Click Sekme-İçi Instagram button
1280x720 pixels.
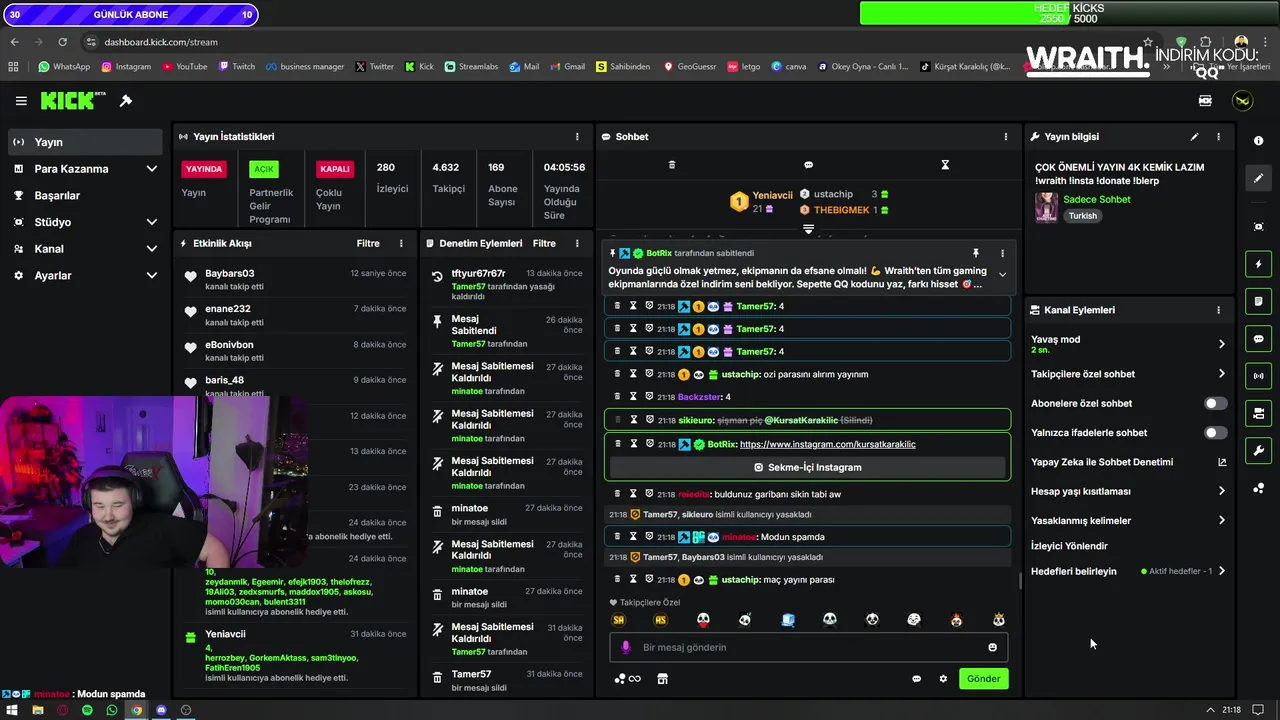[807, 467]
